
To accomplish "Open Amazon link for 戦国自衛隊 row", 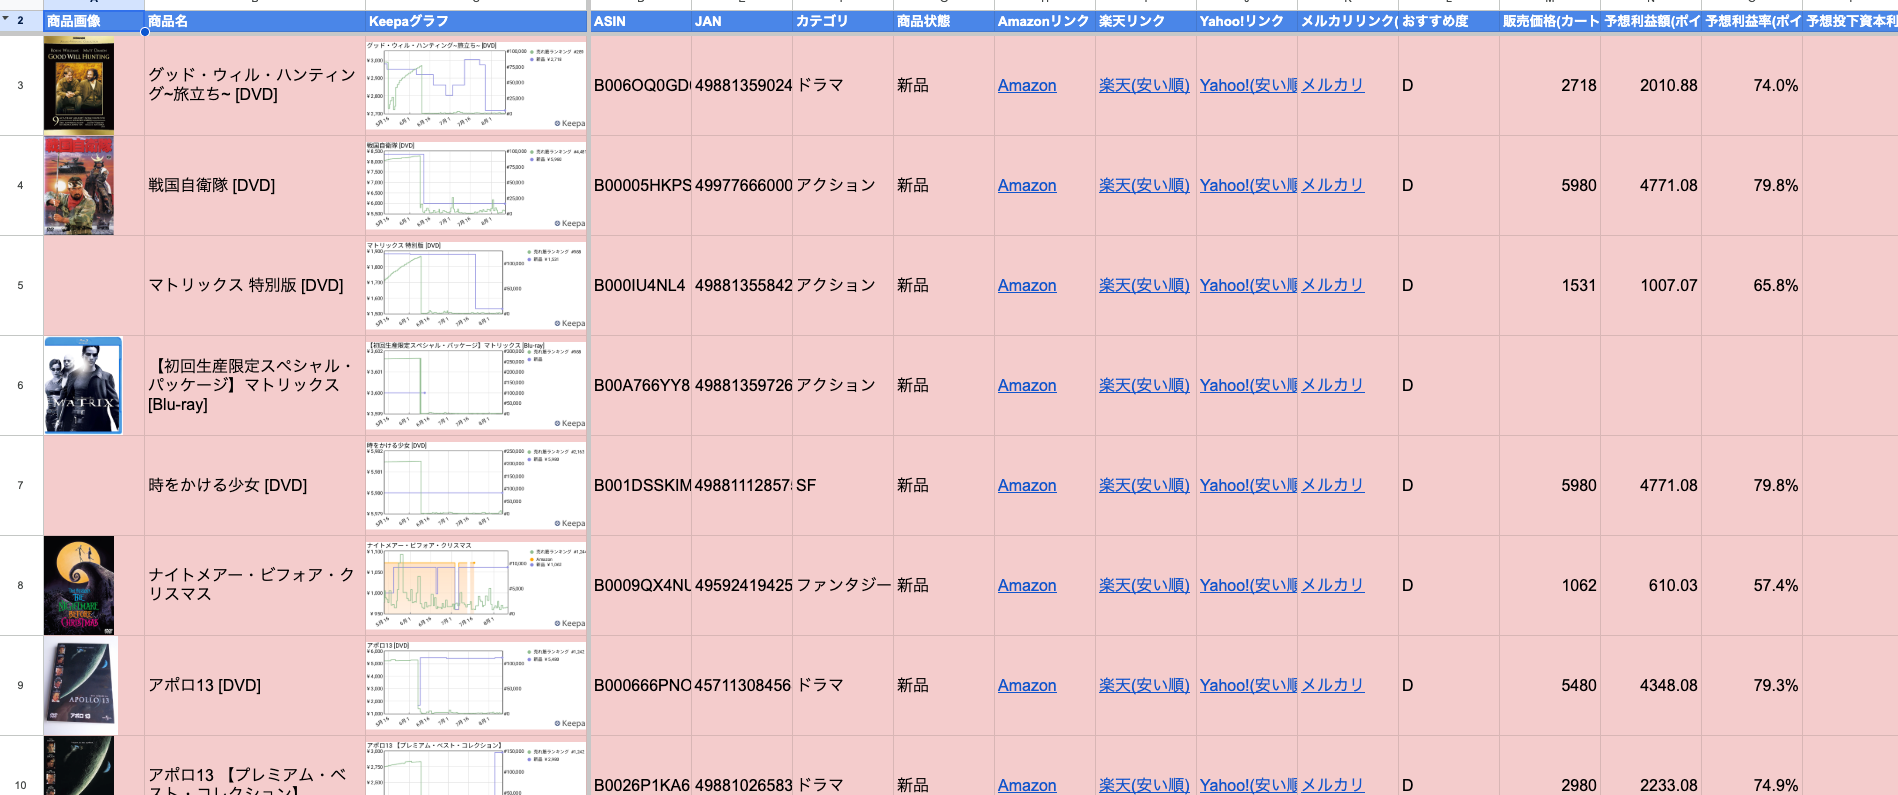I will pos(1027,186).
